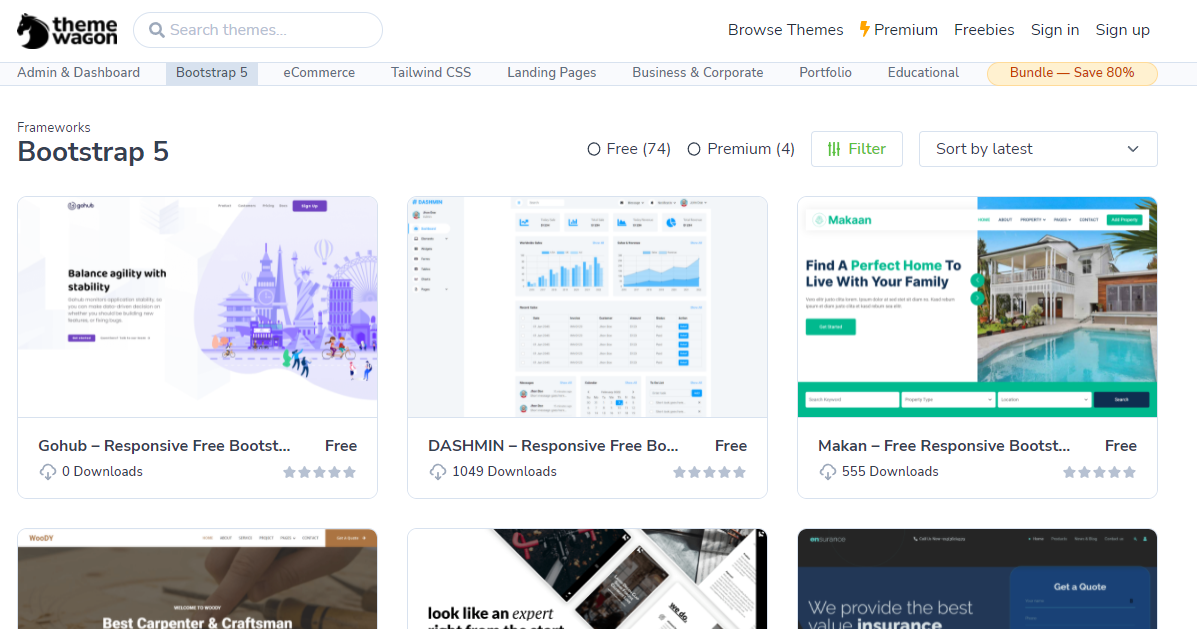Screen dimensions: 1197x629
Task: Click the Makan – Free Responsive Bootst... title
Action: 944,446
